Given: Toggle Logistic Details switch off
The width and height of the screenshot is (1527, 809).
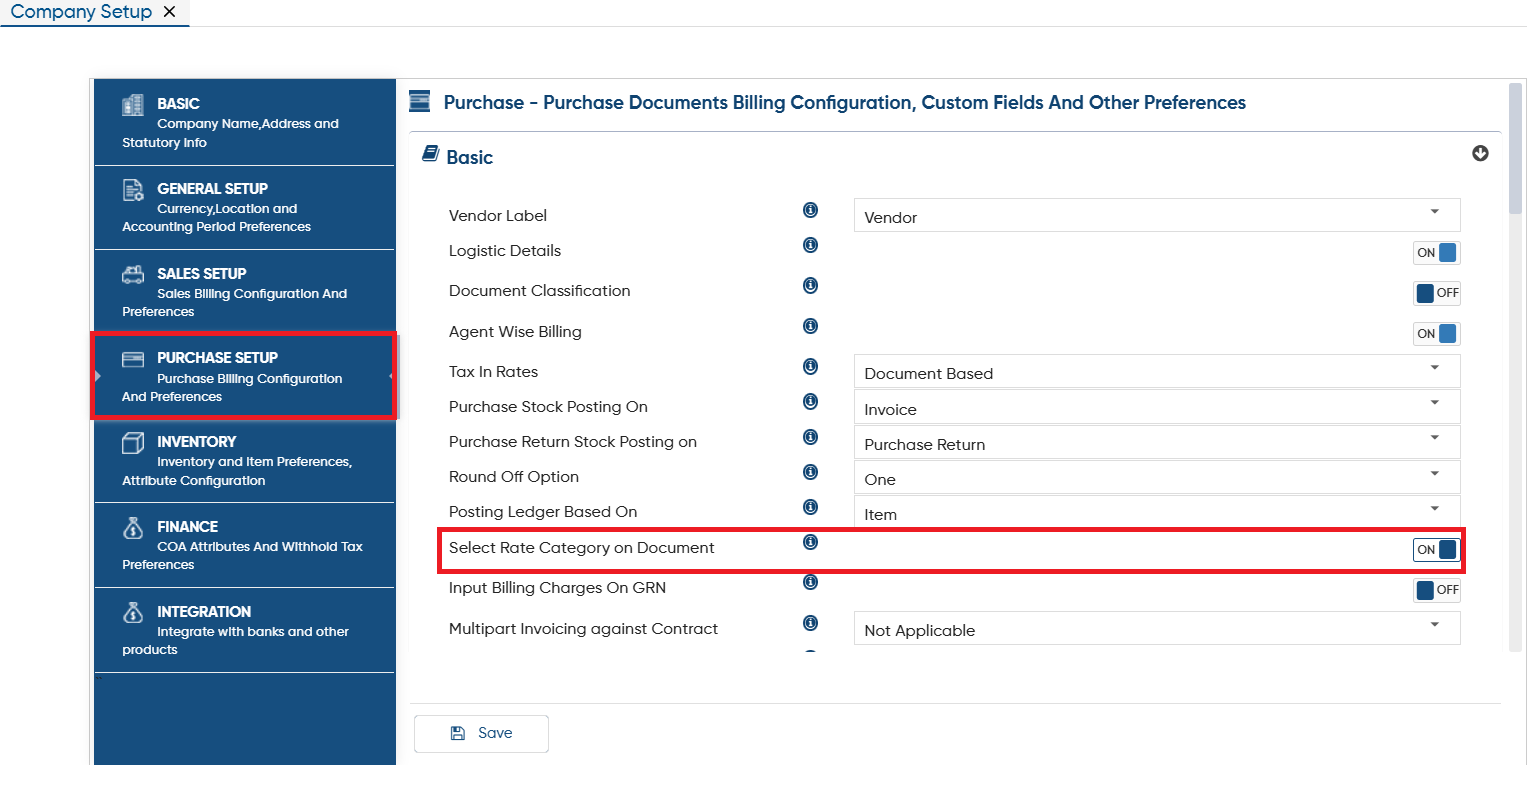Looking at the screenshot, I should 1437,253.
